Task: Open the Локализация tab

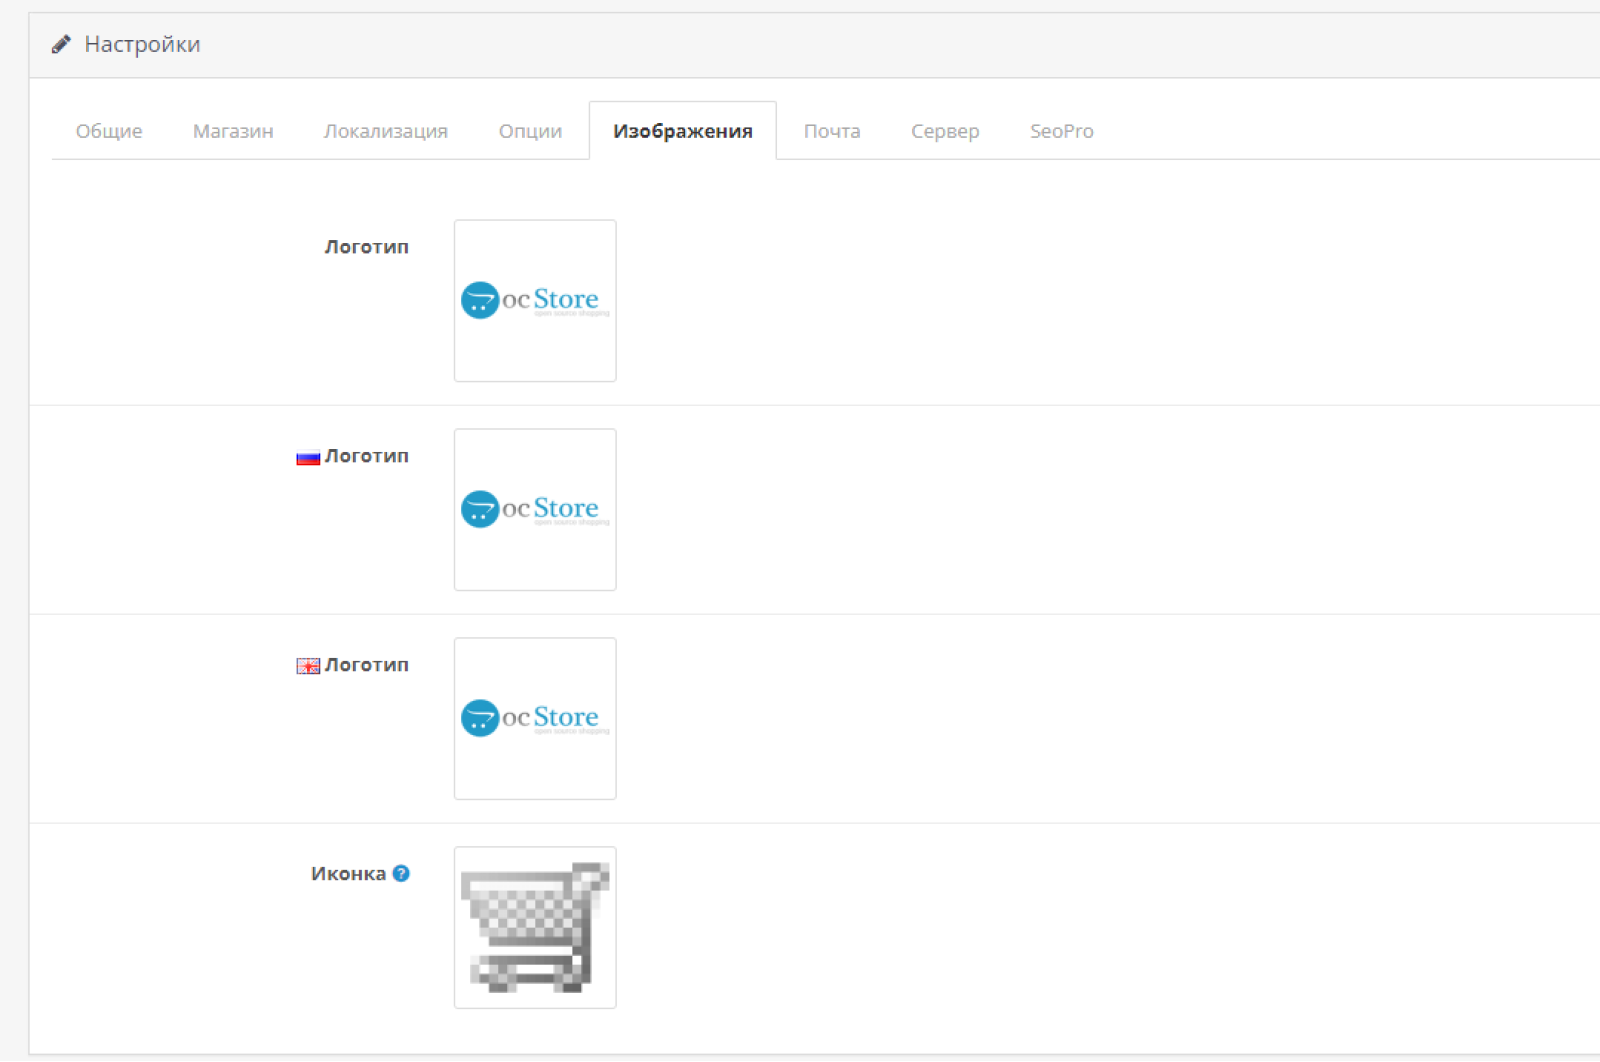Action: coord(386,131)
